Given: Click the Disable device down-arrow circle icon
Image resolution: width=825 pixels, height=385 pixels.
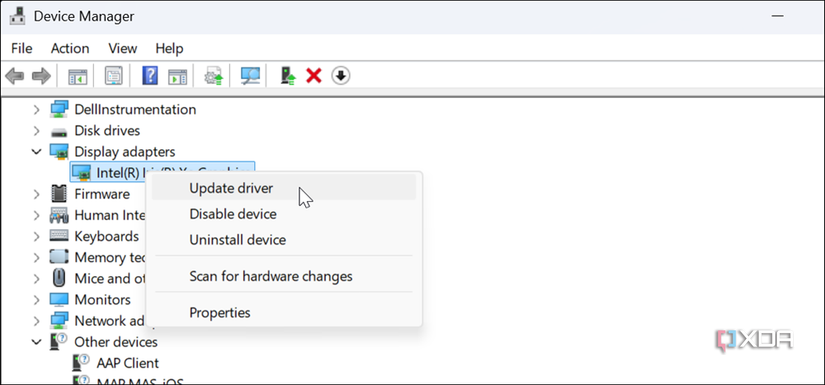Looking at the screenshot, I should click(x=341, y=76).
